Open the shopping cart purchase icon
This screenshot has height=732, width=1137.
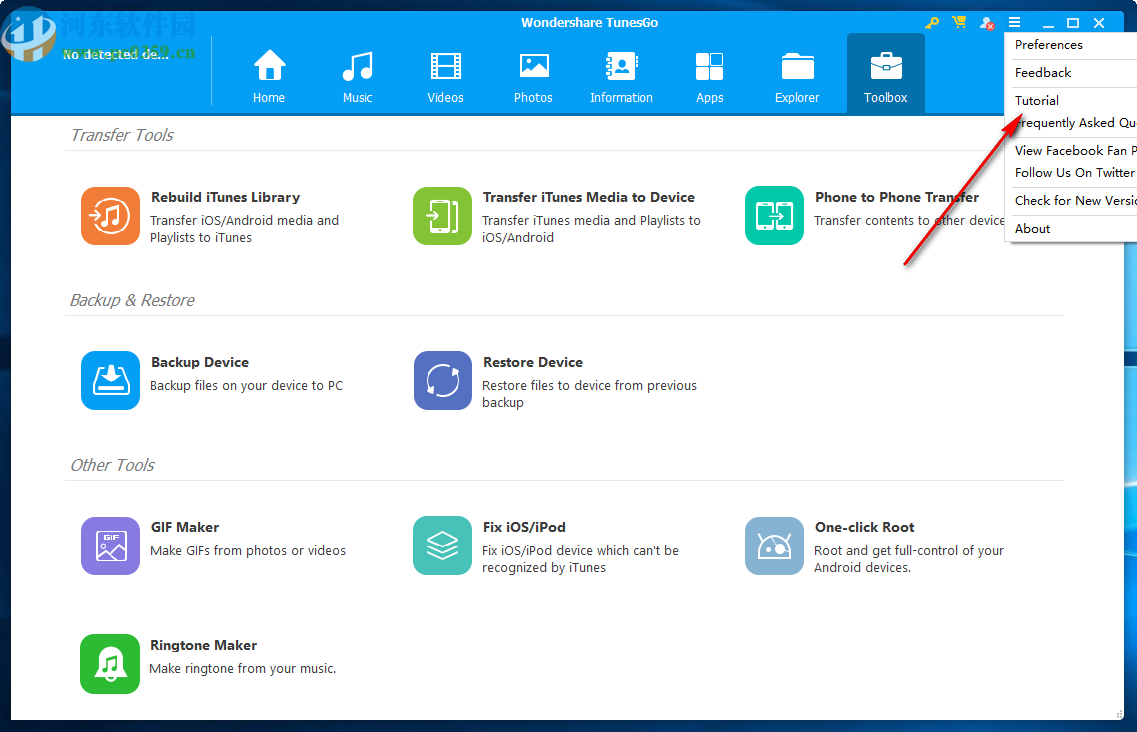pos(959,23)
